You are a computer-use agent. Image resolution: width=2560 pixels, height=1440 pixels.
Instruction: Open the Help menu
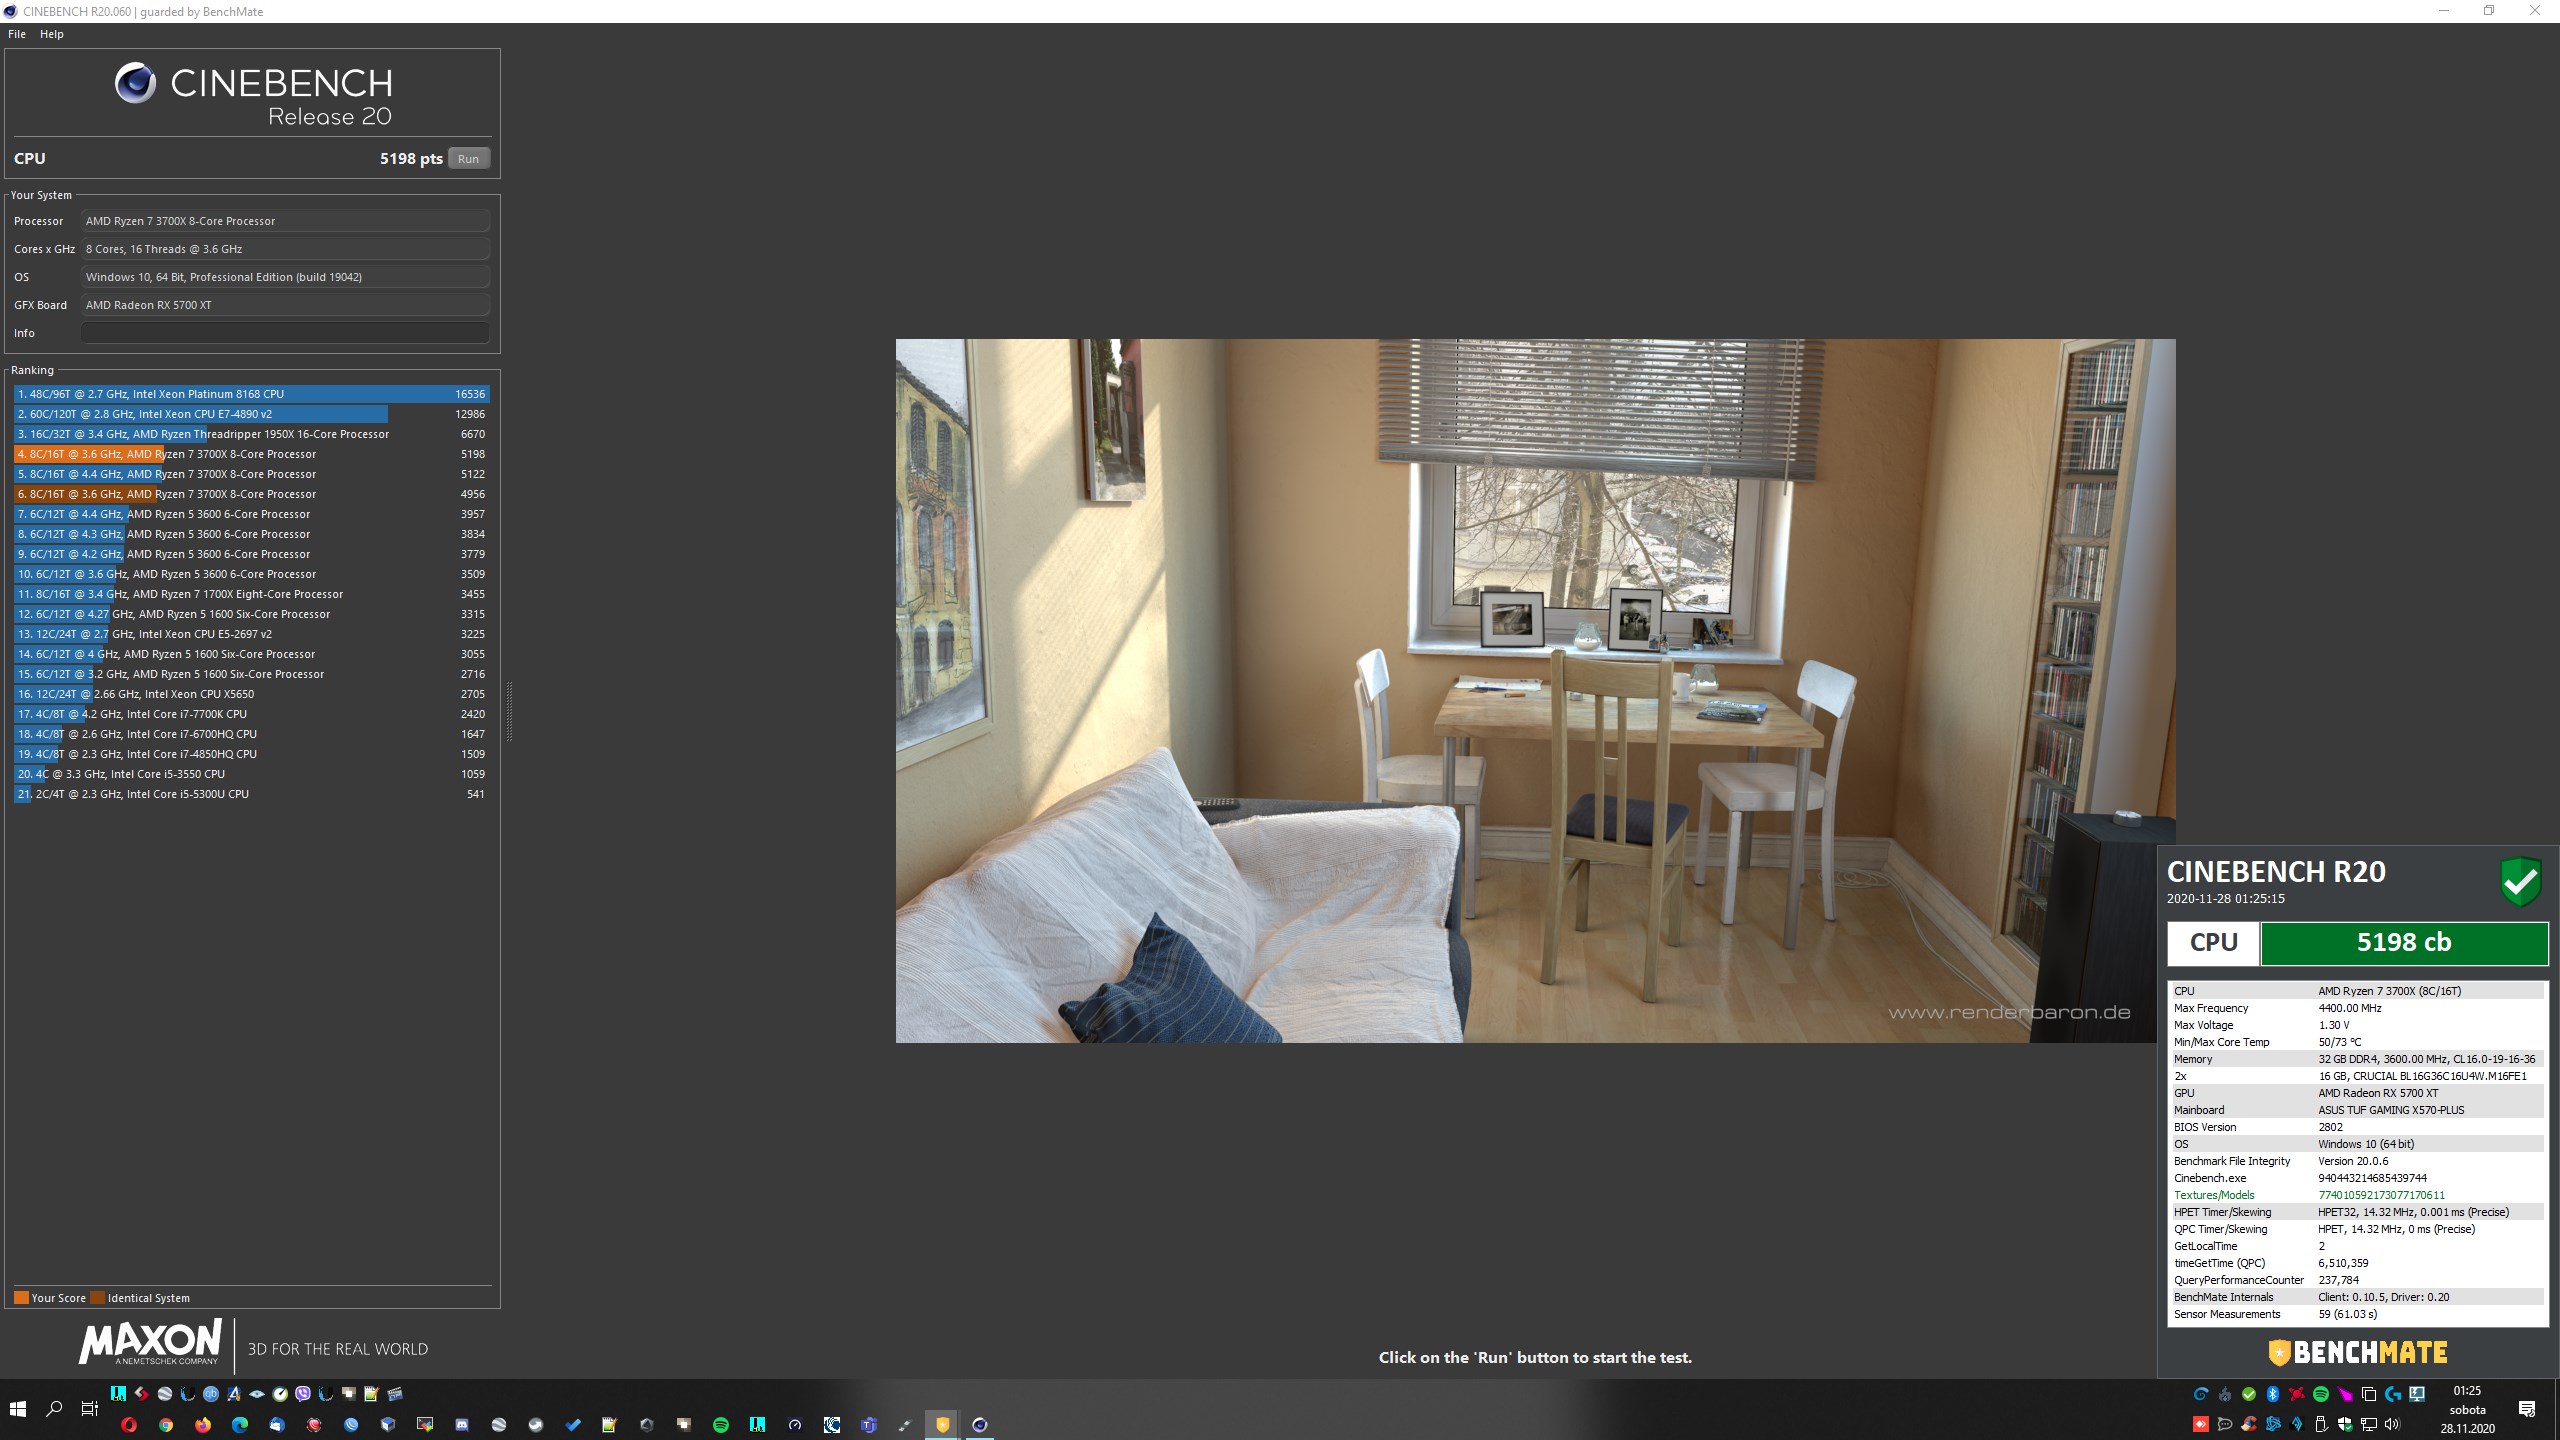point(52,34)
